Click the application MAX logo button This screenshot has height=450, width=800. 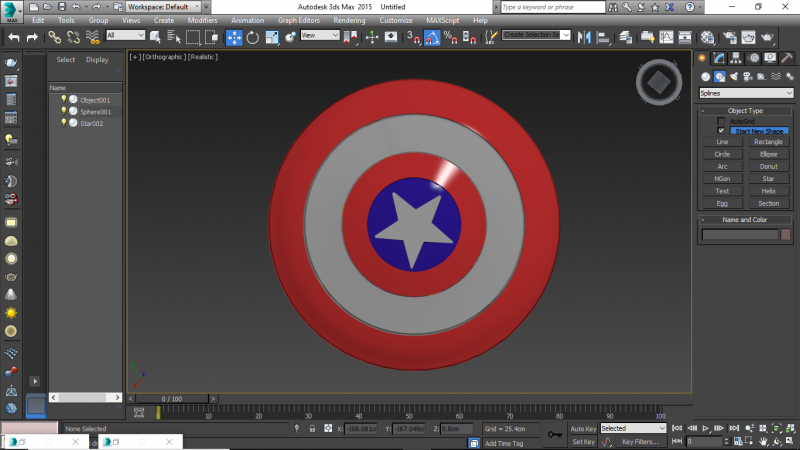click(x=11, y=11)
